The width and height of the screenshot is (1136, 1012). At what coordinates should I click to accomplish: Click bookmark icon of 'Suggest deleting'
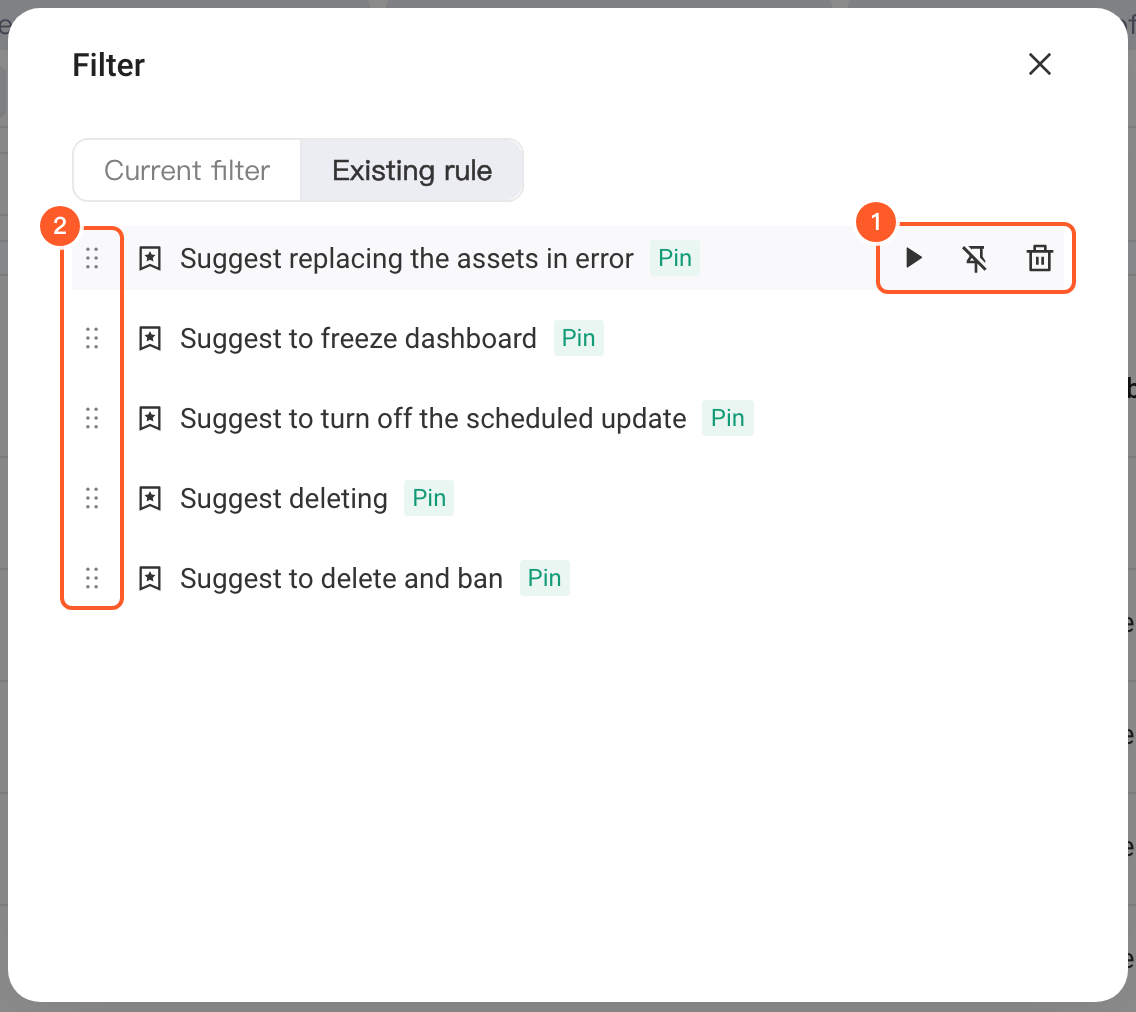coord(150,498)
